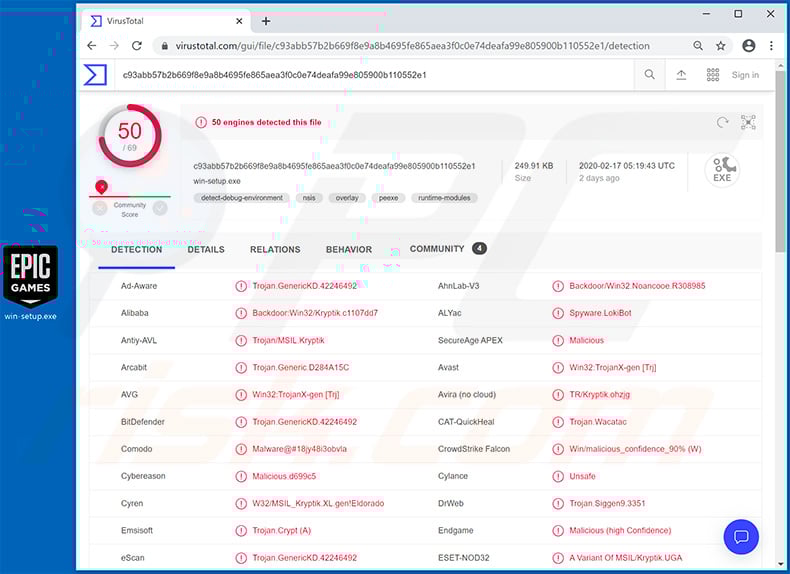The width and height of the screenshot is (790, 574).
Task: Switch to the DETAILS tab
Action: [x=206, y=250]
